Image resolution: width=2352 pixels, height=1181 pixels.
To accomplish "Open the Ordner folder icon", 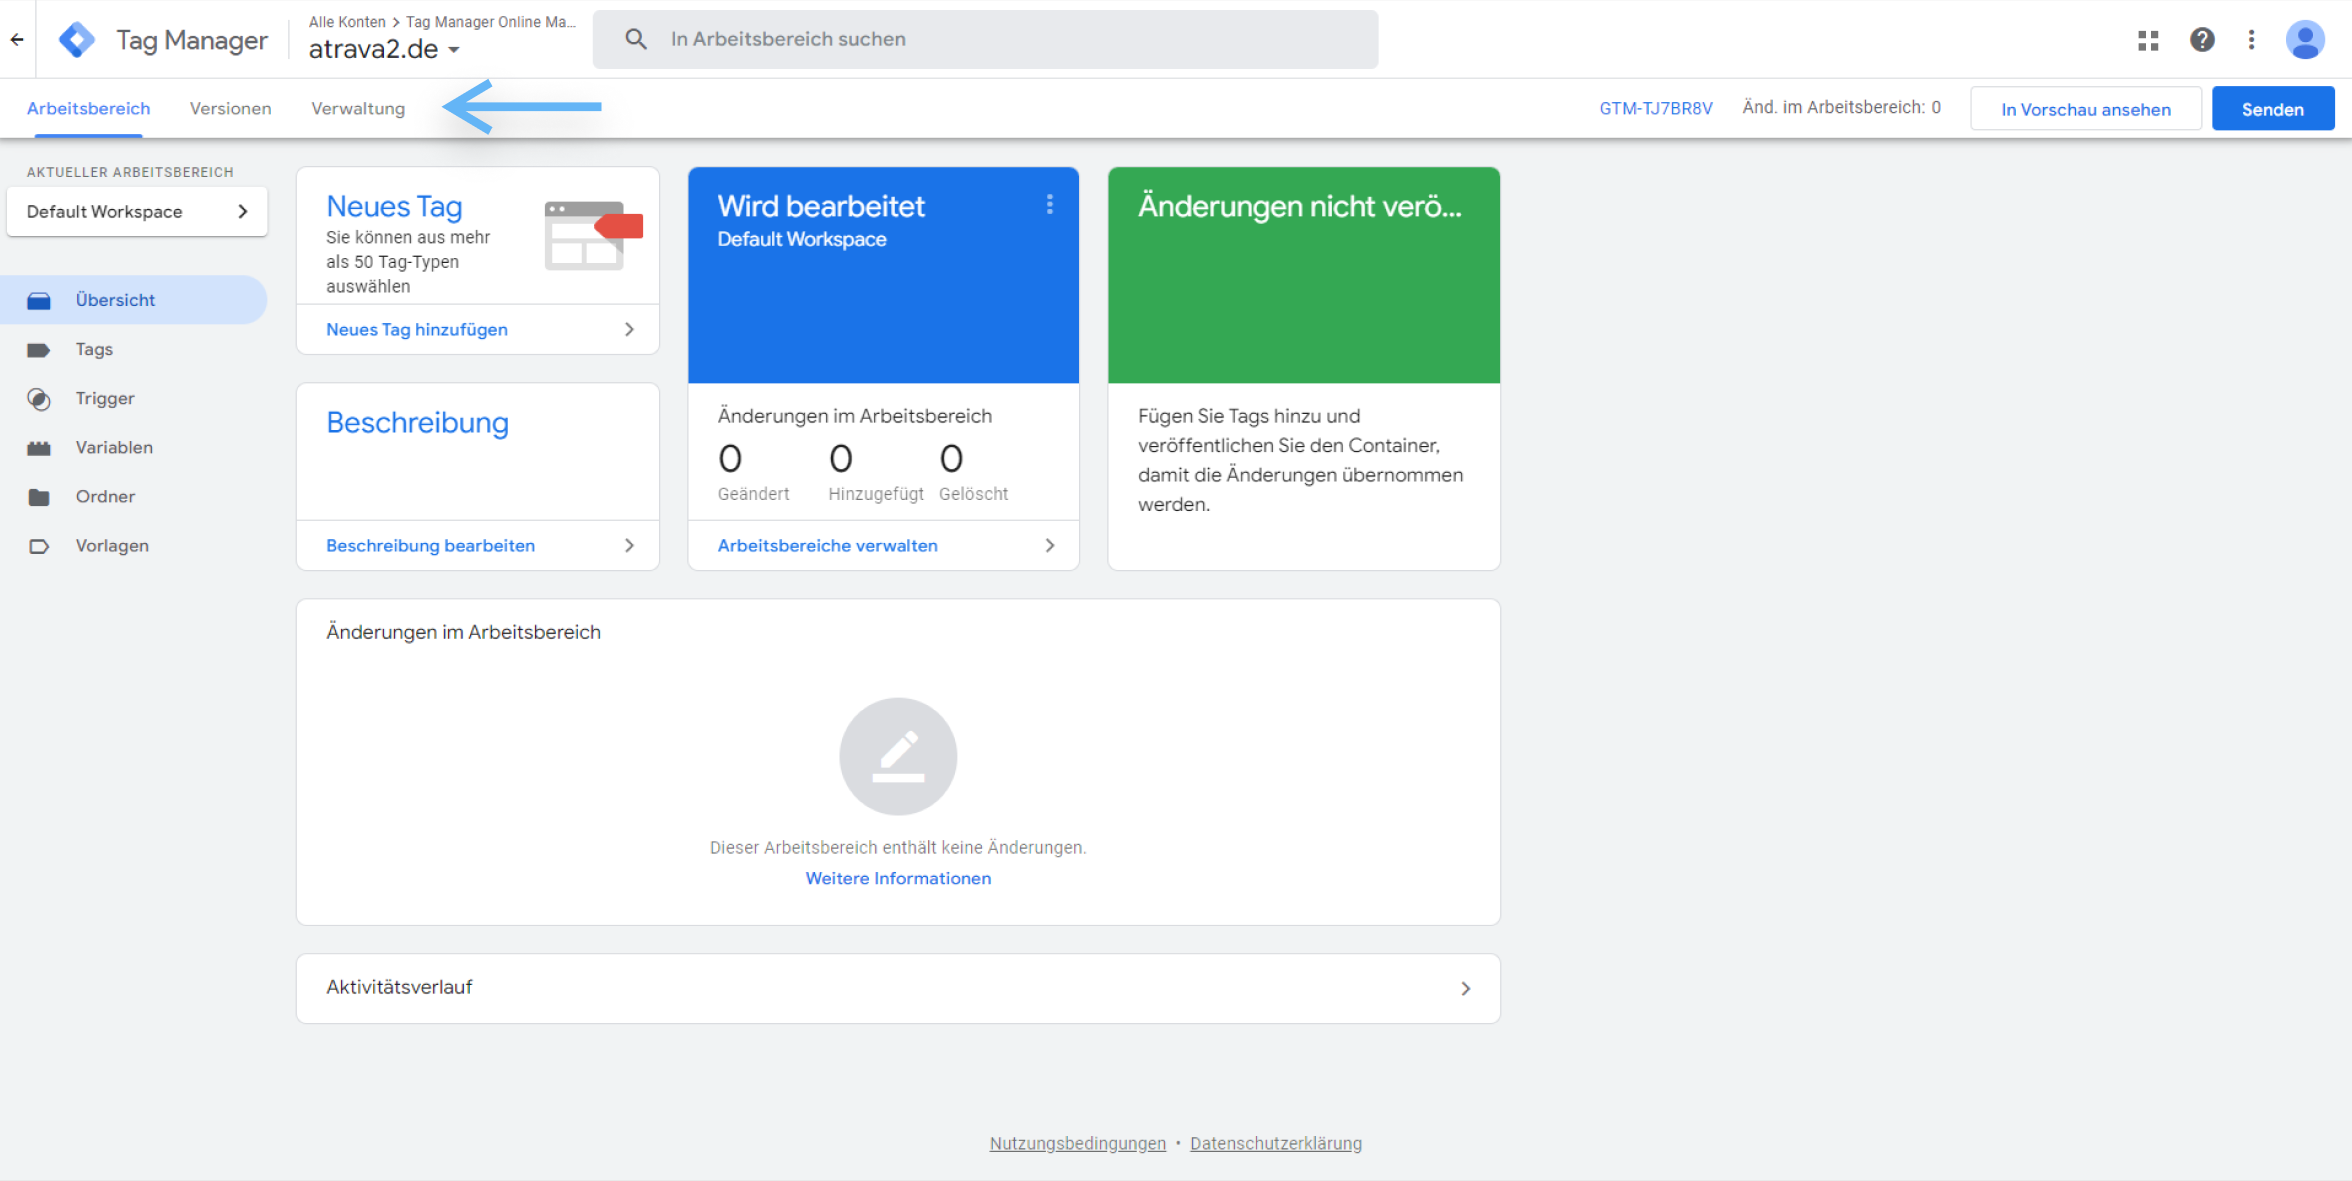I will [40, 496].
